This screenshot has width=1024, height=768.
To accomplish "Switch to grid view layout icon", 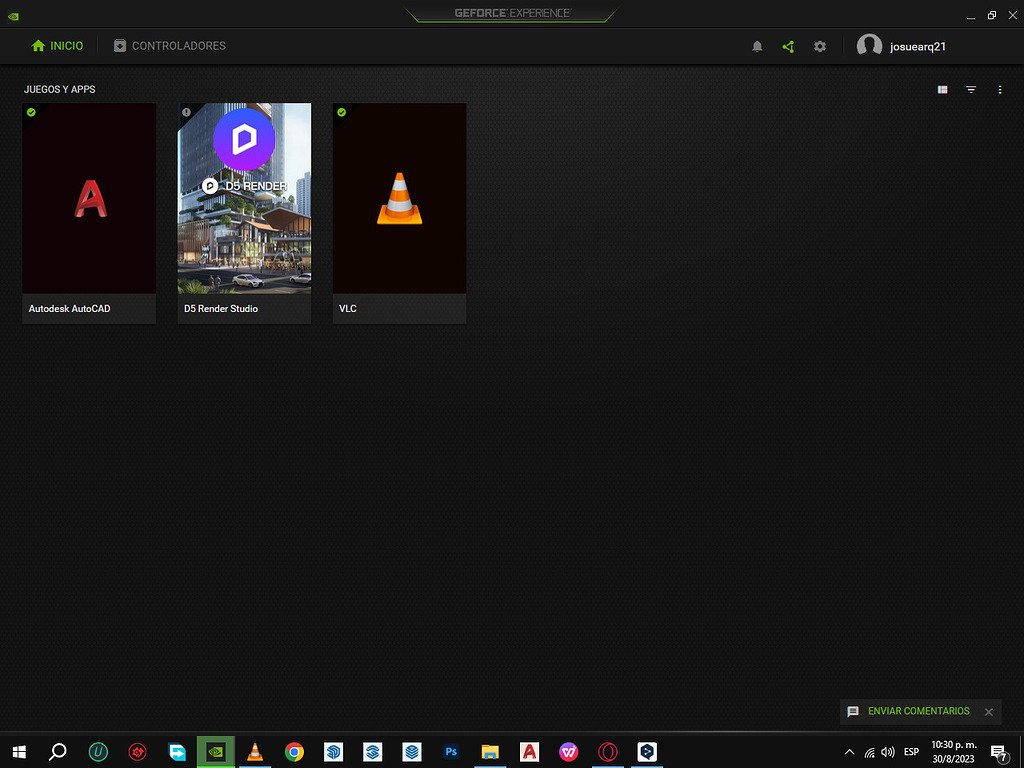I will 942,90.
